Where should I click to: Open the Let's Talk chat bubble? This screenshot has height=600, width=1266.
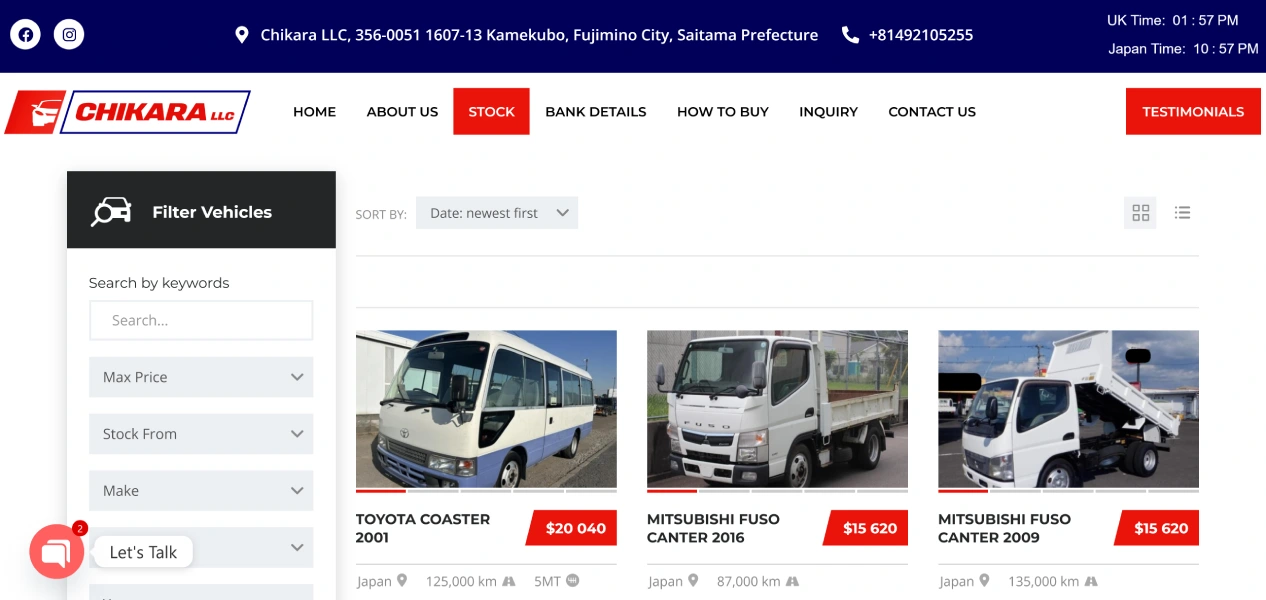(57, 551)
